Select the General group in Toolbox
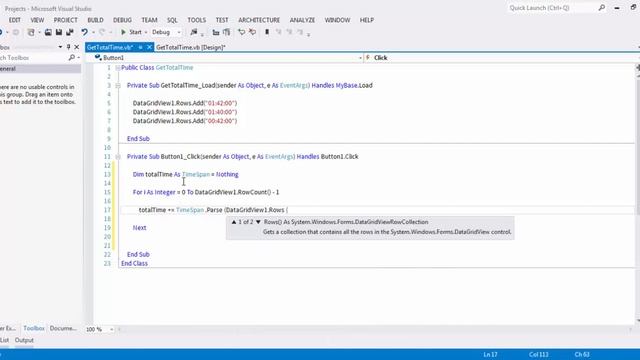 [x=40, y=69]
